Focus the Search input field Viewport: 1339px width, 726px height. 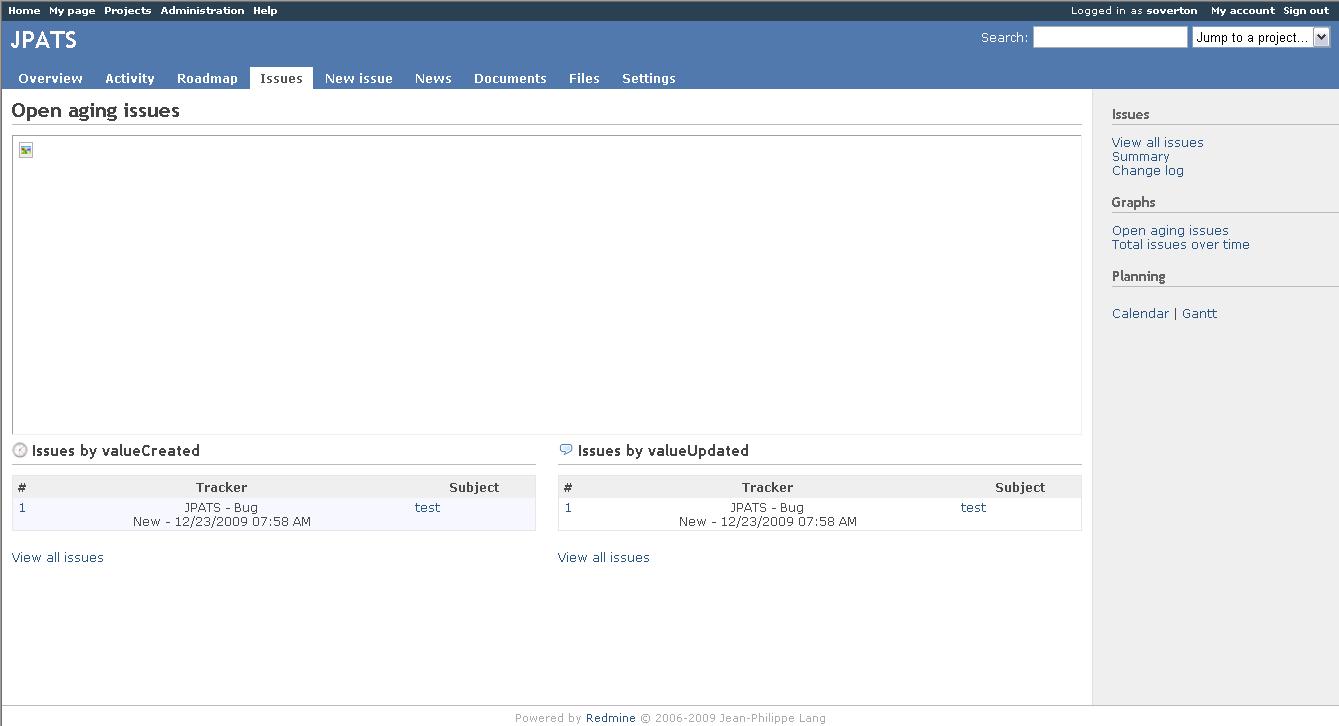pos(1110,37)
